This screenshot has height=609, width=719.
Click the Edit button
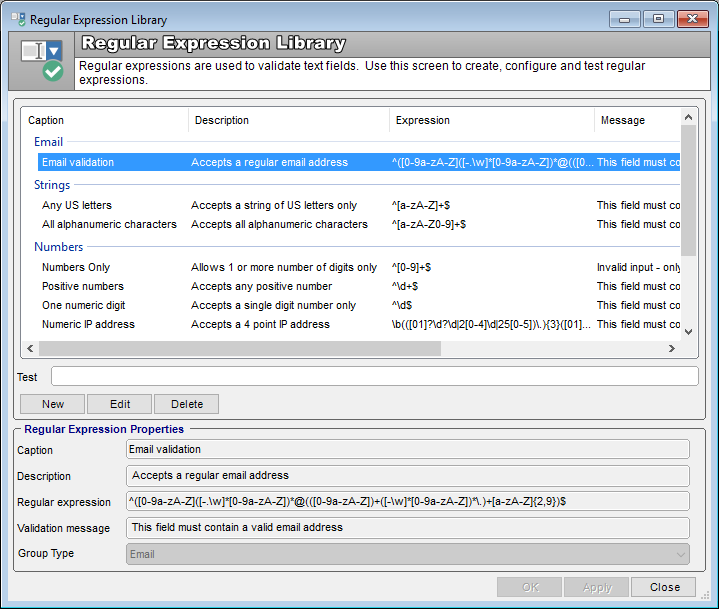coord(120,404)
